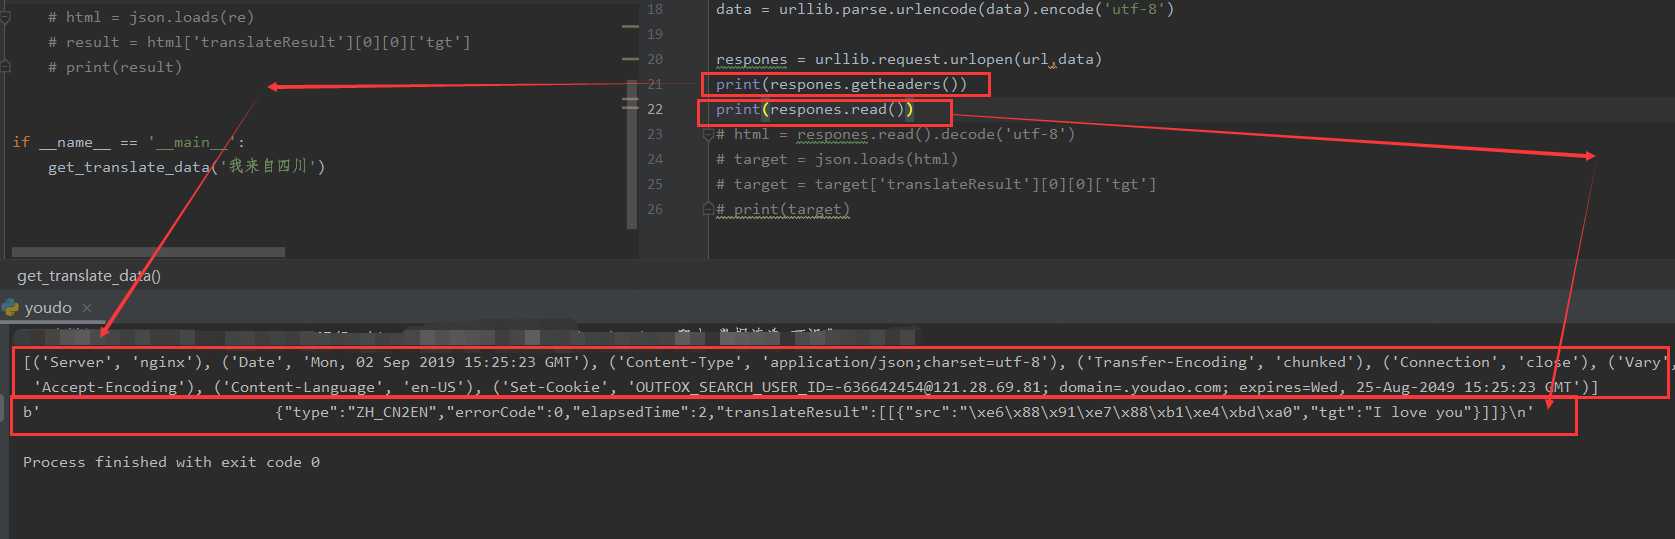Click the 'respones = urllib.request.urlopen' line
The image size is (1675, 539).
tap(909, 60)
